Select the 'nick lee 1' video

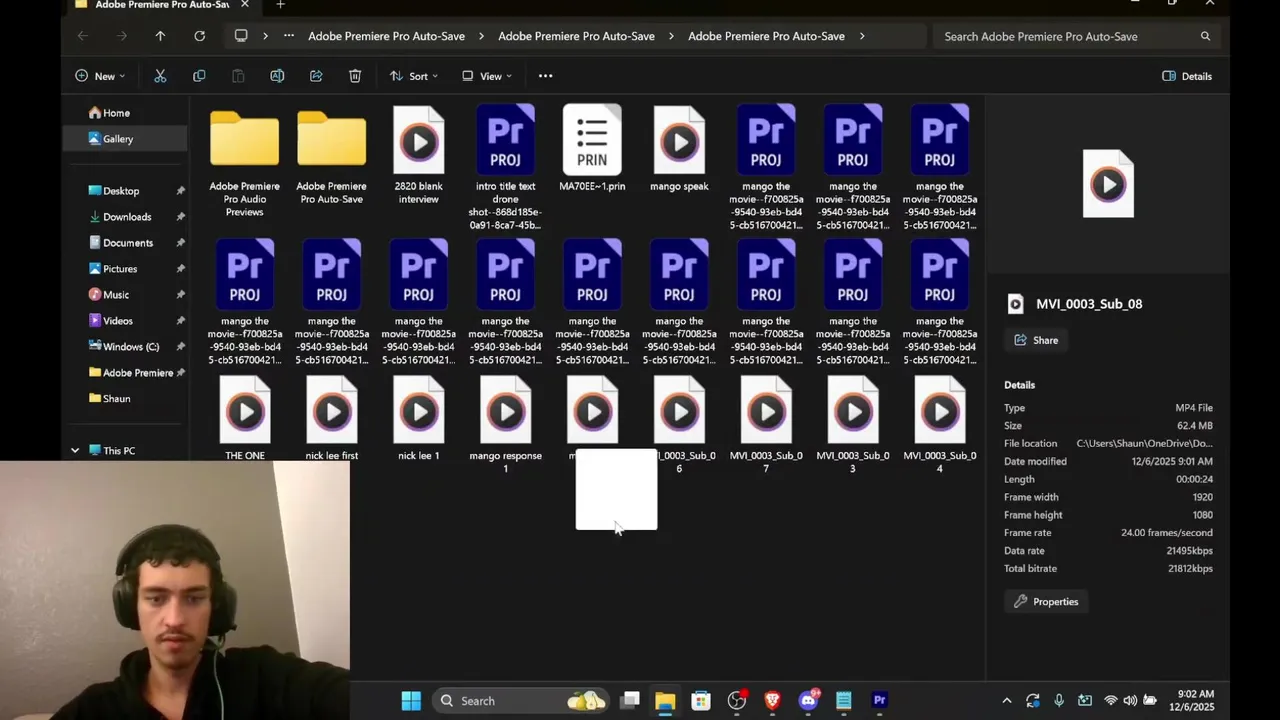(x=418, y=418)
